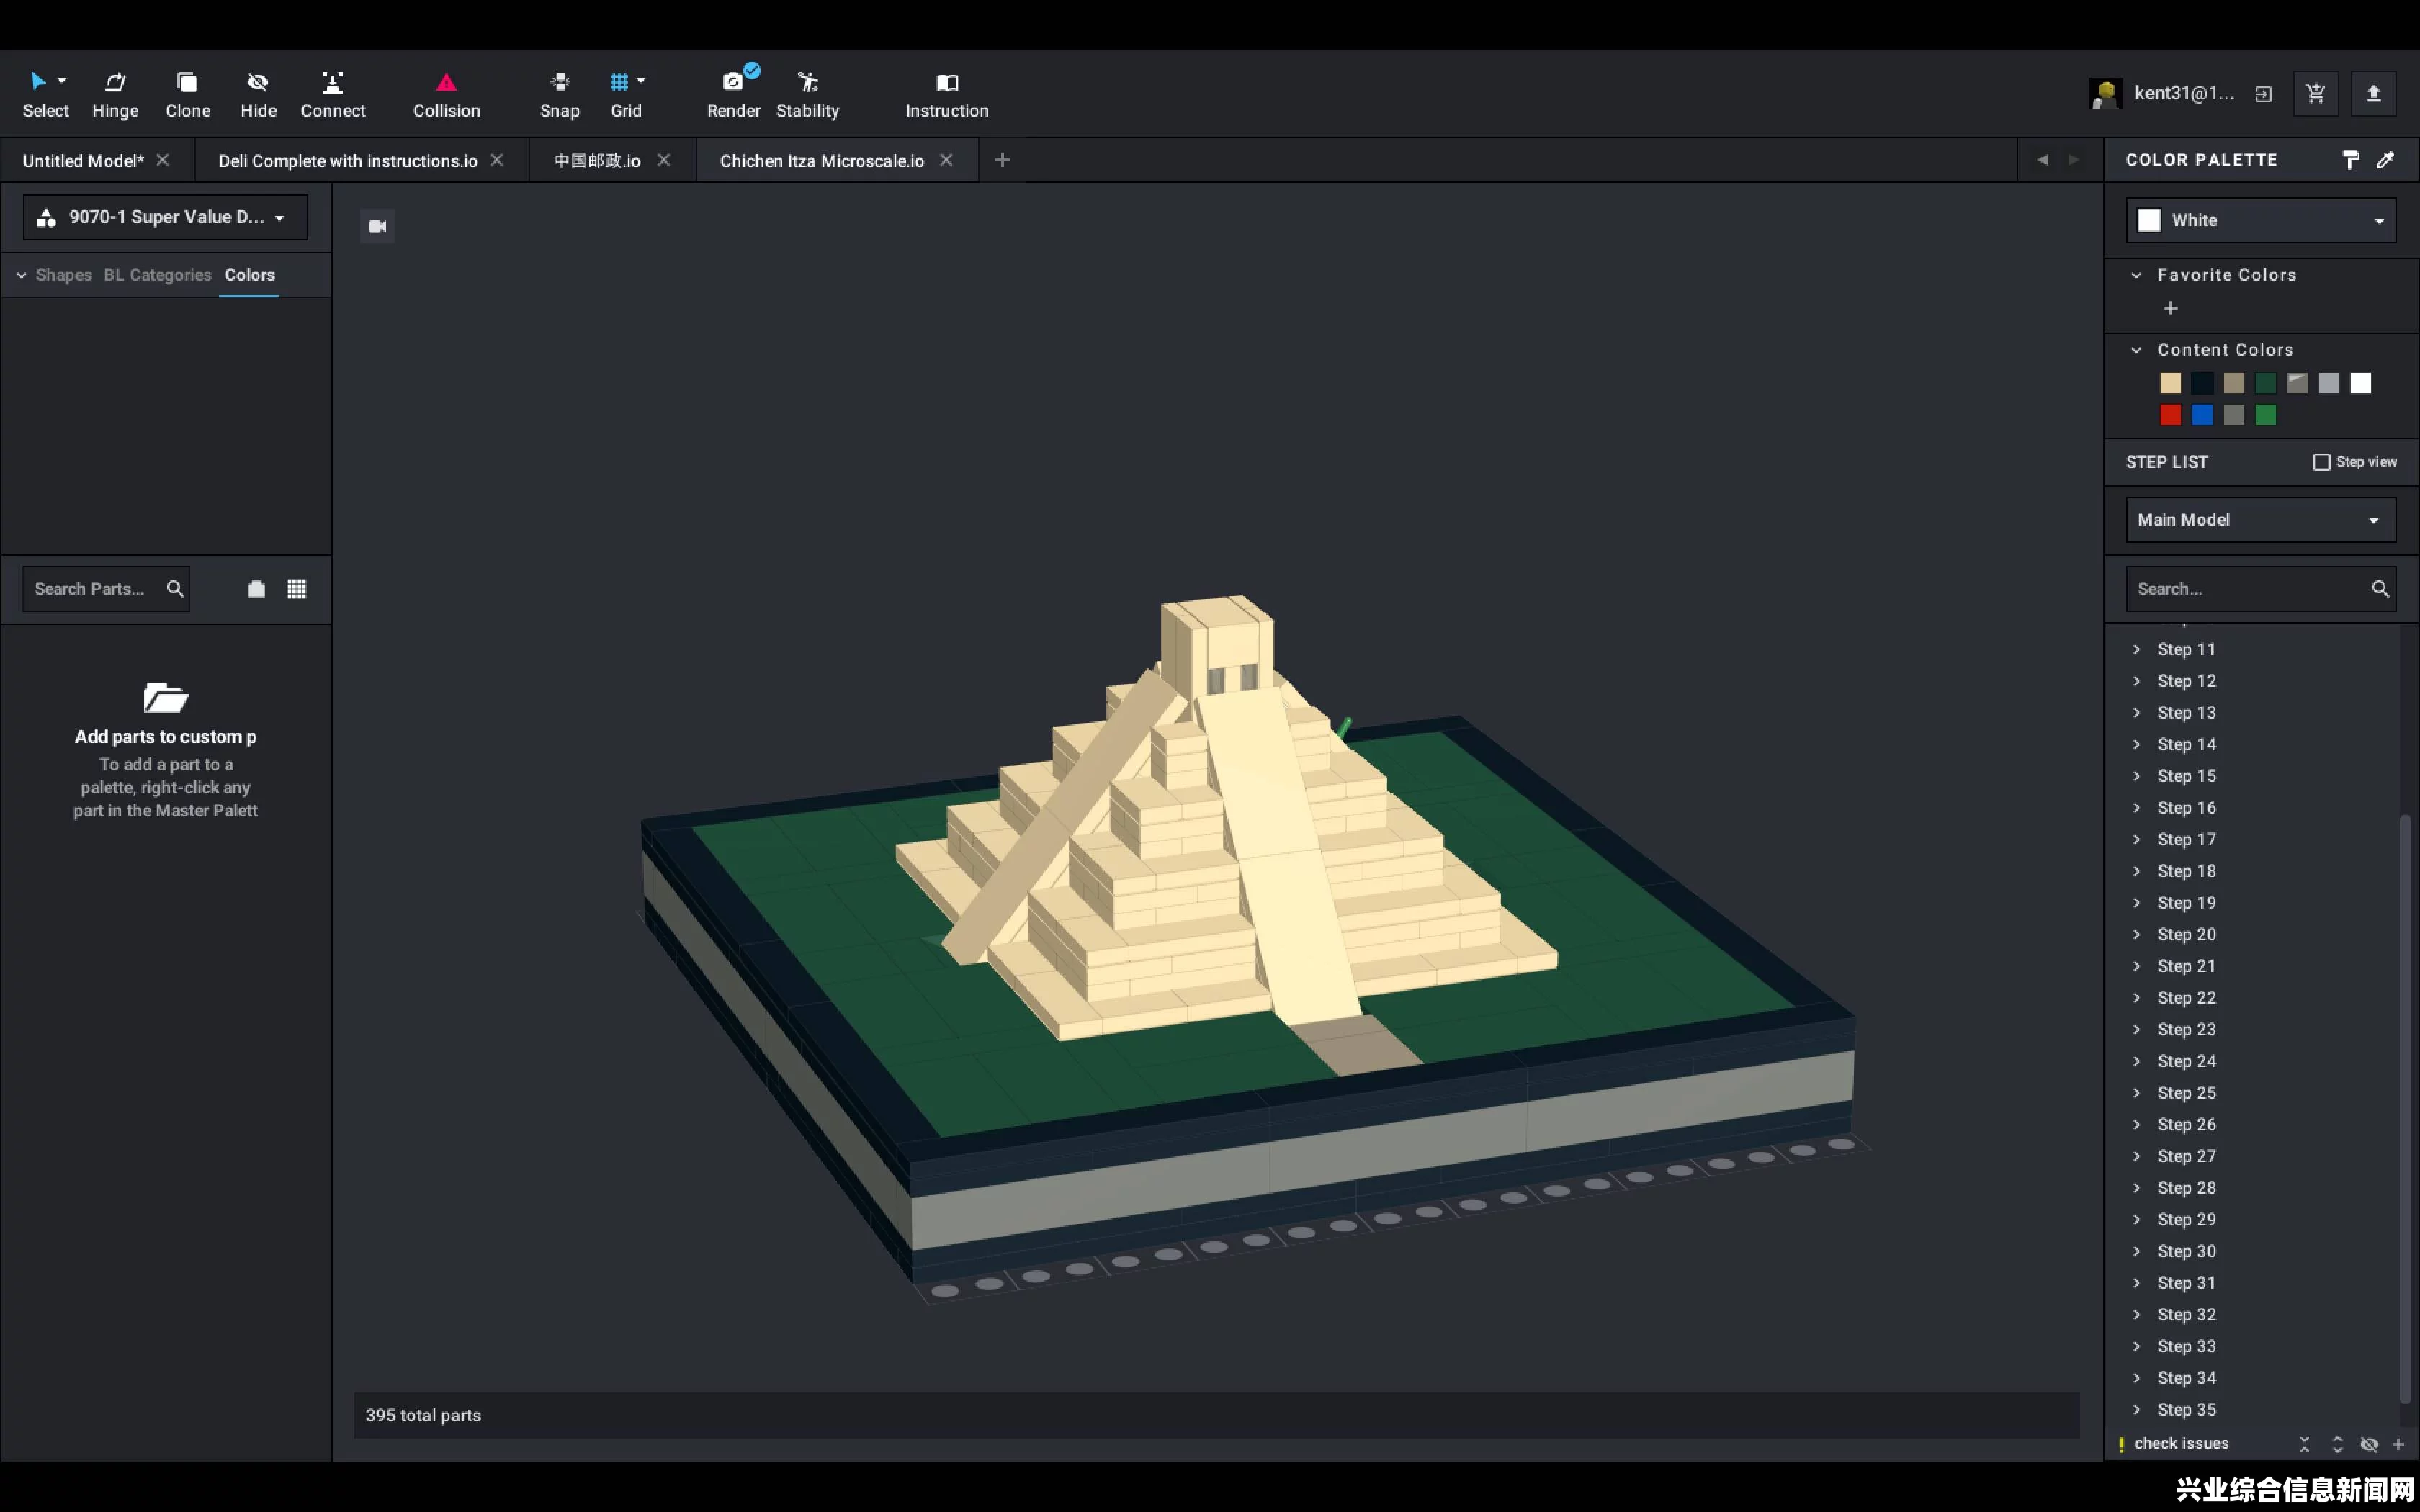The height and width of the screenshot is (1512, 2420).
Task: Add a favorite color with plus
Action: click(x=2170, y=309)
